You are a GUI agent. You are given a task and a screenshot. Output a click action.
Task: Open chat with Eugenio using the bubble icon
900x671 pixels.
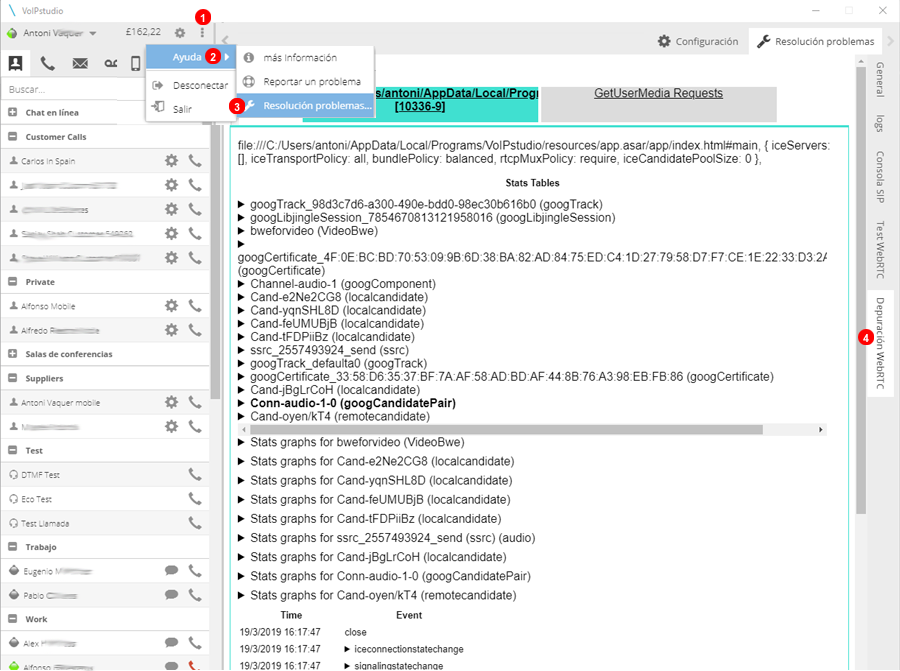click(x=172, y=570)
